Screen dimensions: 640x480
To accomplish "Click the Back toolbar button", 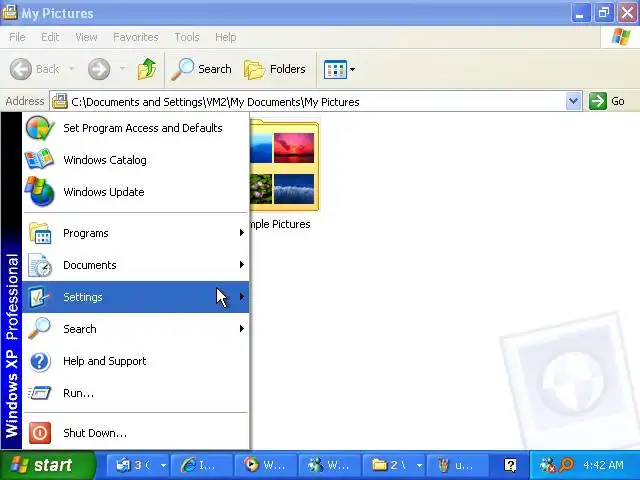I will point(35,69).
